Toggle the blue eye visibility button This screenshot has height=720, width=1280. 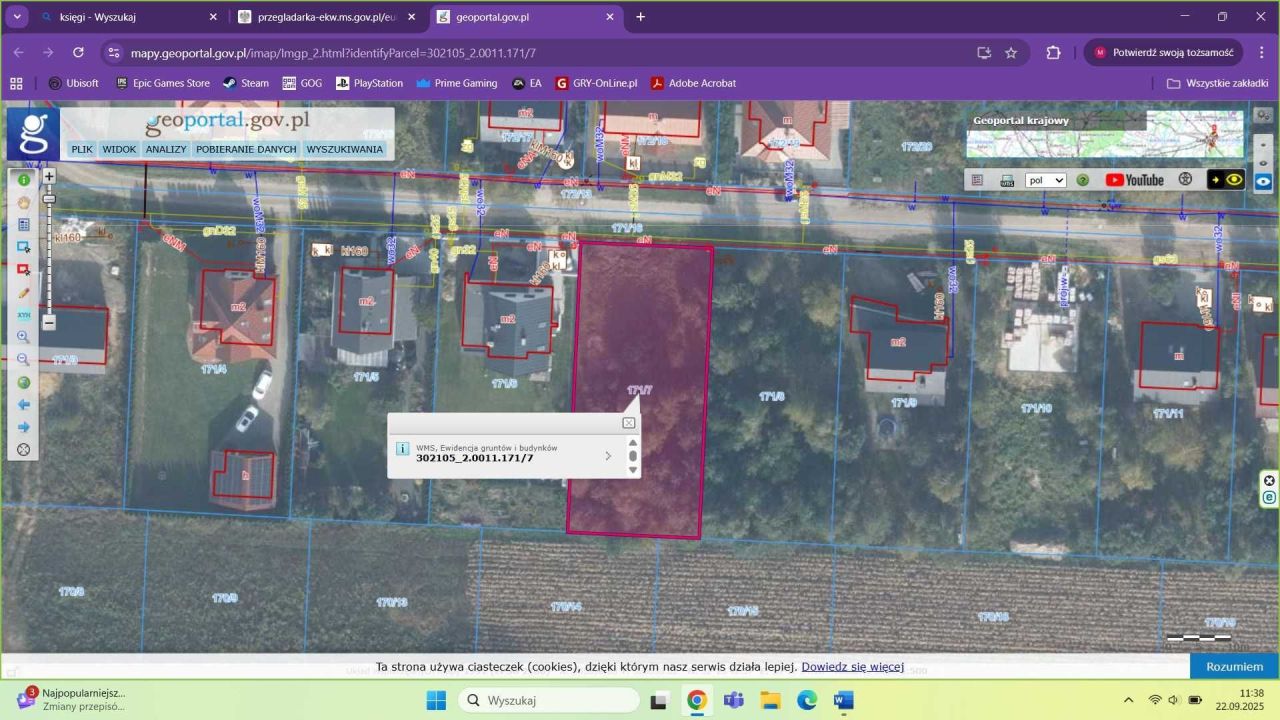click(x=1263, y=182)
